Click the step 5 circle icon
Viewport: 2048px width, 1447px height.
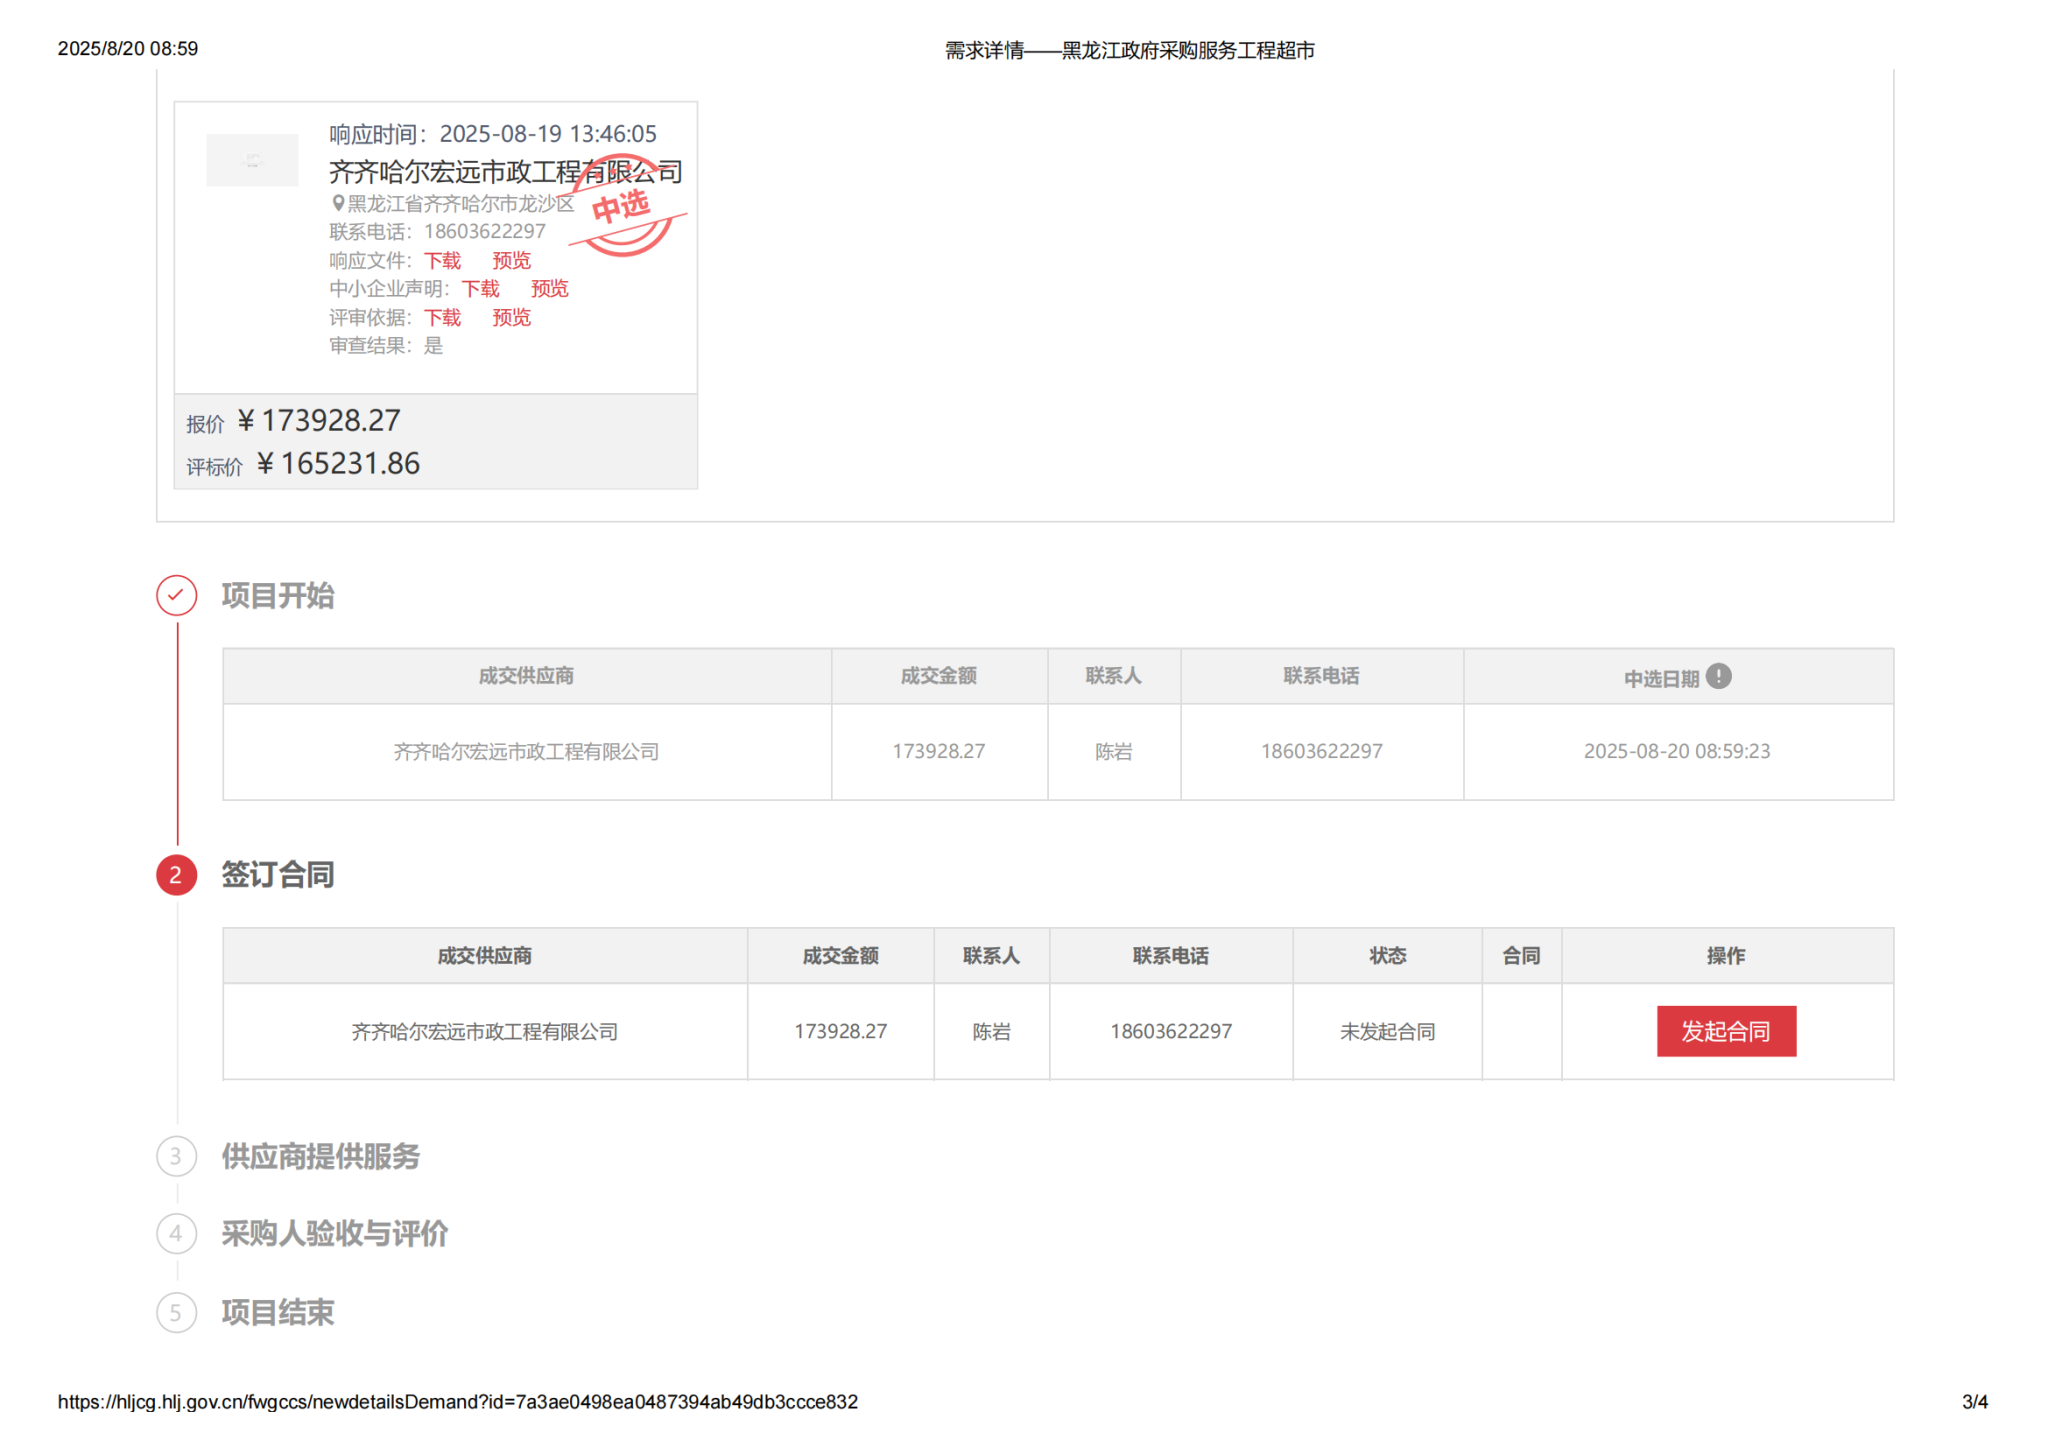(176, 1312)
